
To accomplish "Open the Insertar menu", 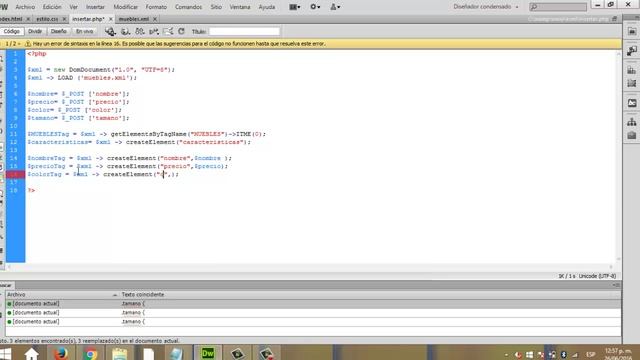I will point(95,7).
